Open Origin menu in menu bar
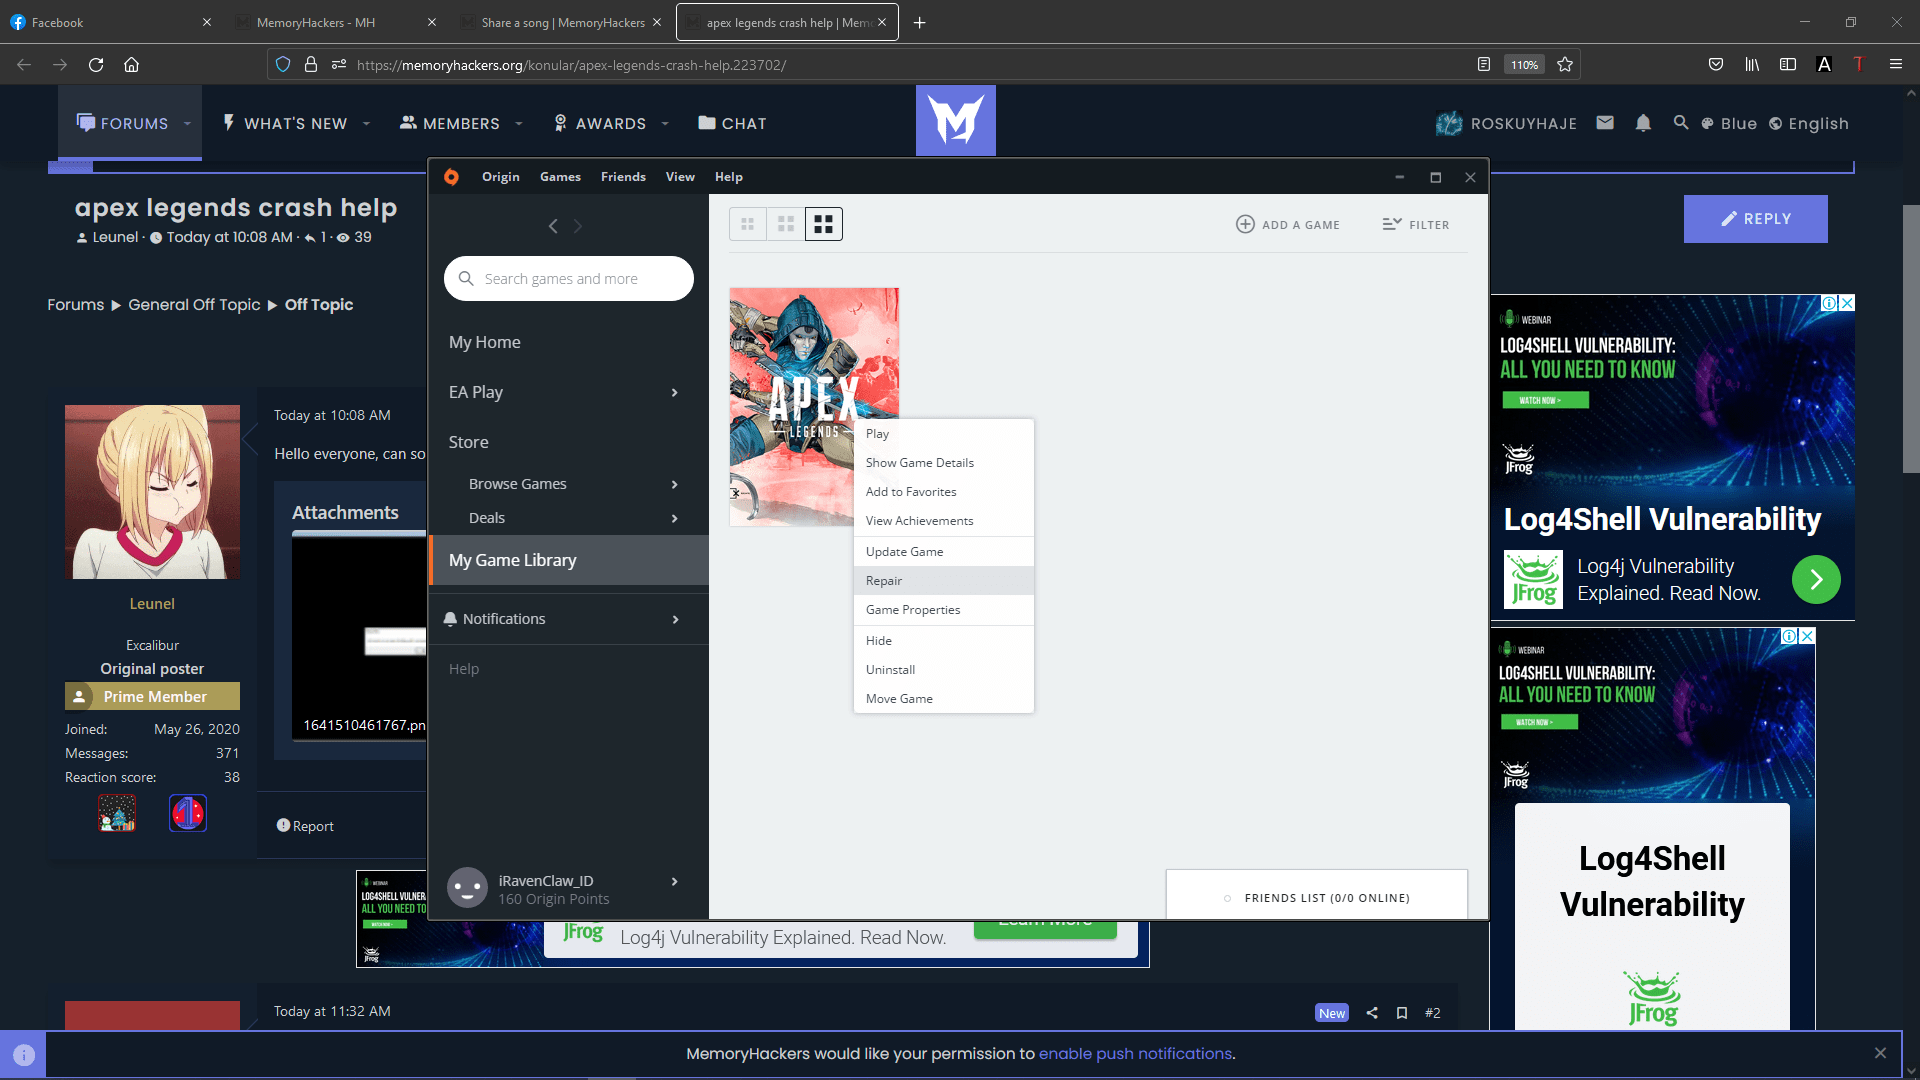 [x=501, y=177]
